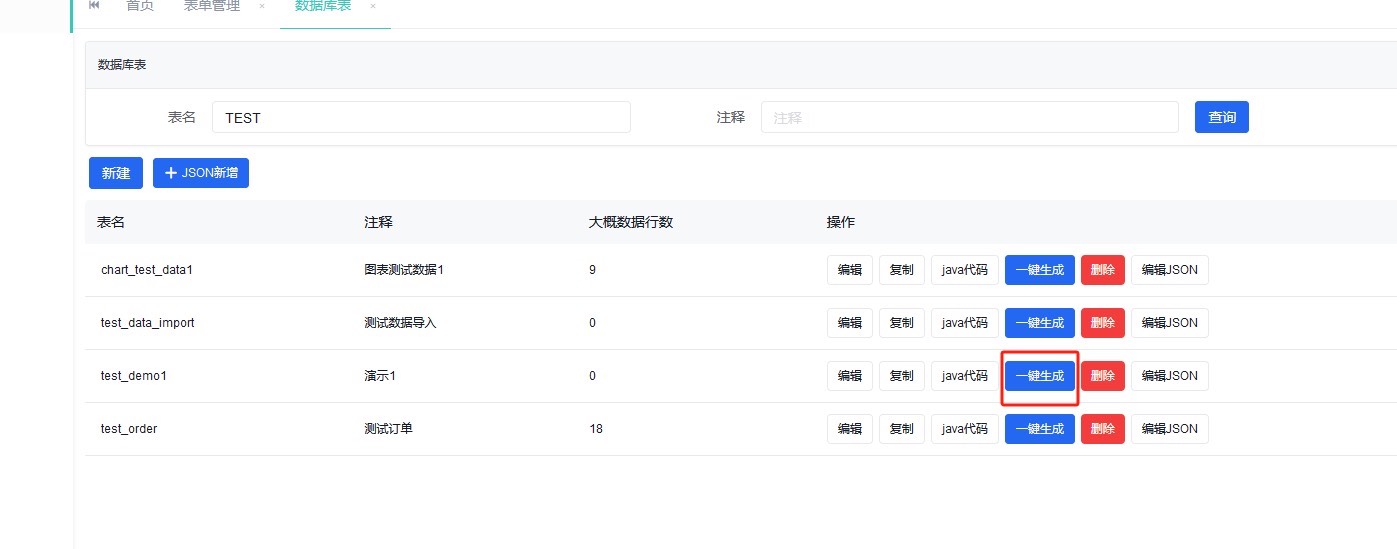The image size is (1397, 549).
Task: Close the 数据库表 tab
Action: (x=373, y=6)
